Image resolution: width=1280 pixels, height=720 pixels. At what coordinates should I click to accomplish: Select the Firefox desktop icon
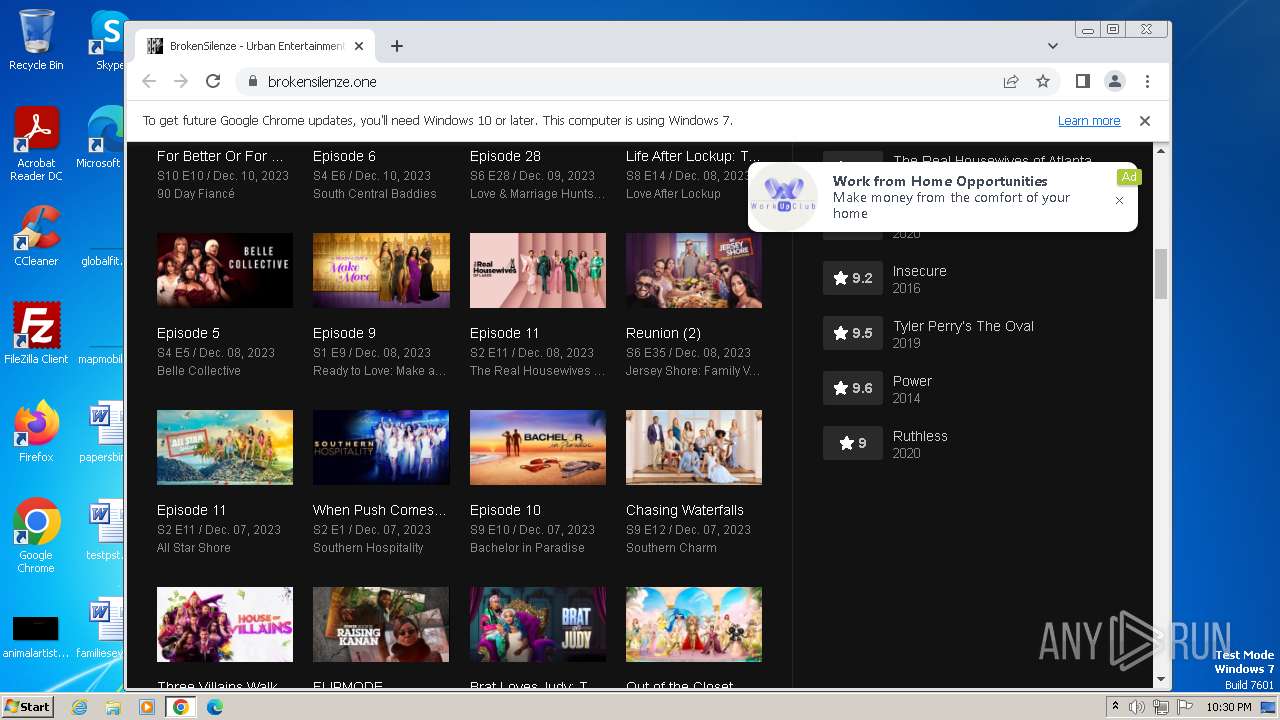pyautogui.click(x=36, y=432)
